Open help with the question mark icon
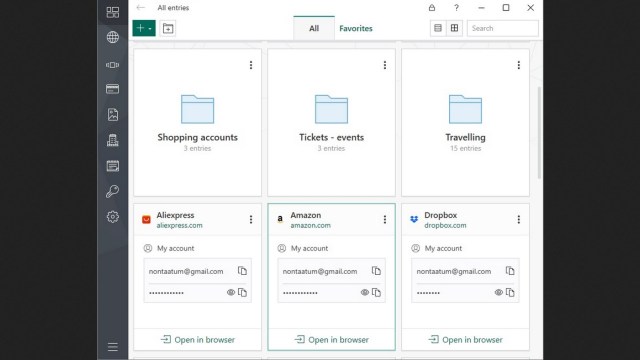 pos(456,7)
